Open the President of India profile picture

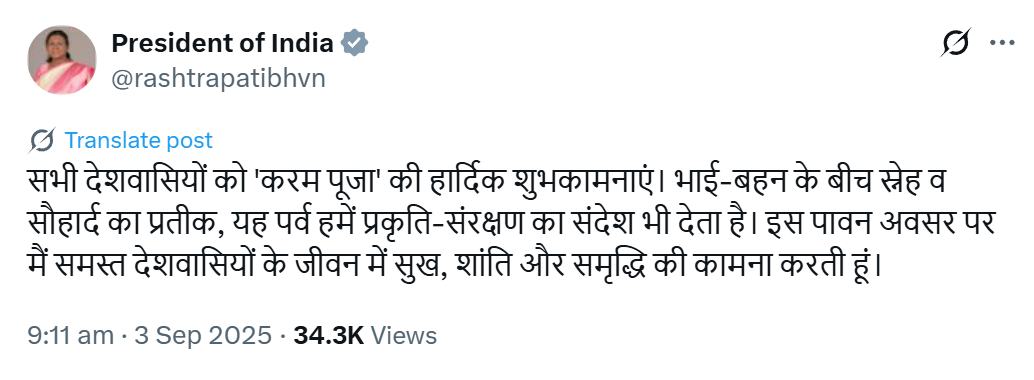61,60
